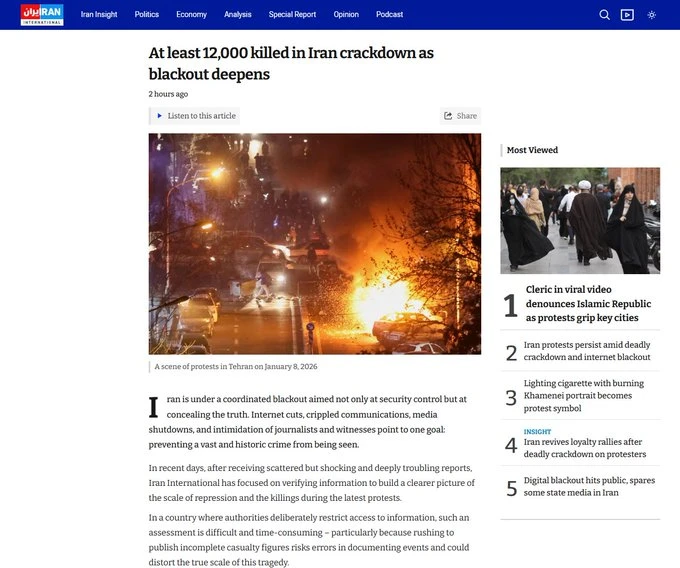Open the Economy section
The height and width of the screenshot is (568, 680).
[x=192, y=15]
